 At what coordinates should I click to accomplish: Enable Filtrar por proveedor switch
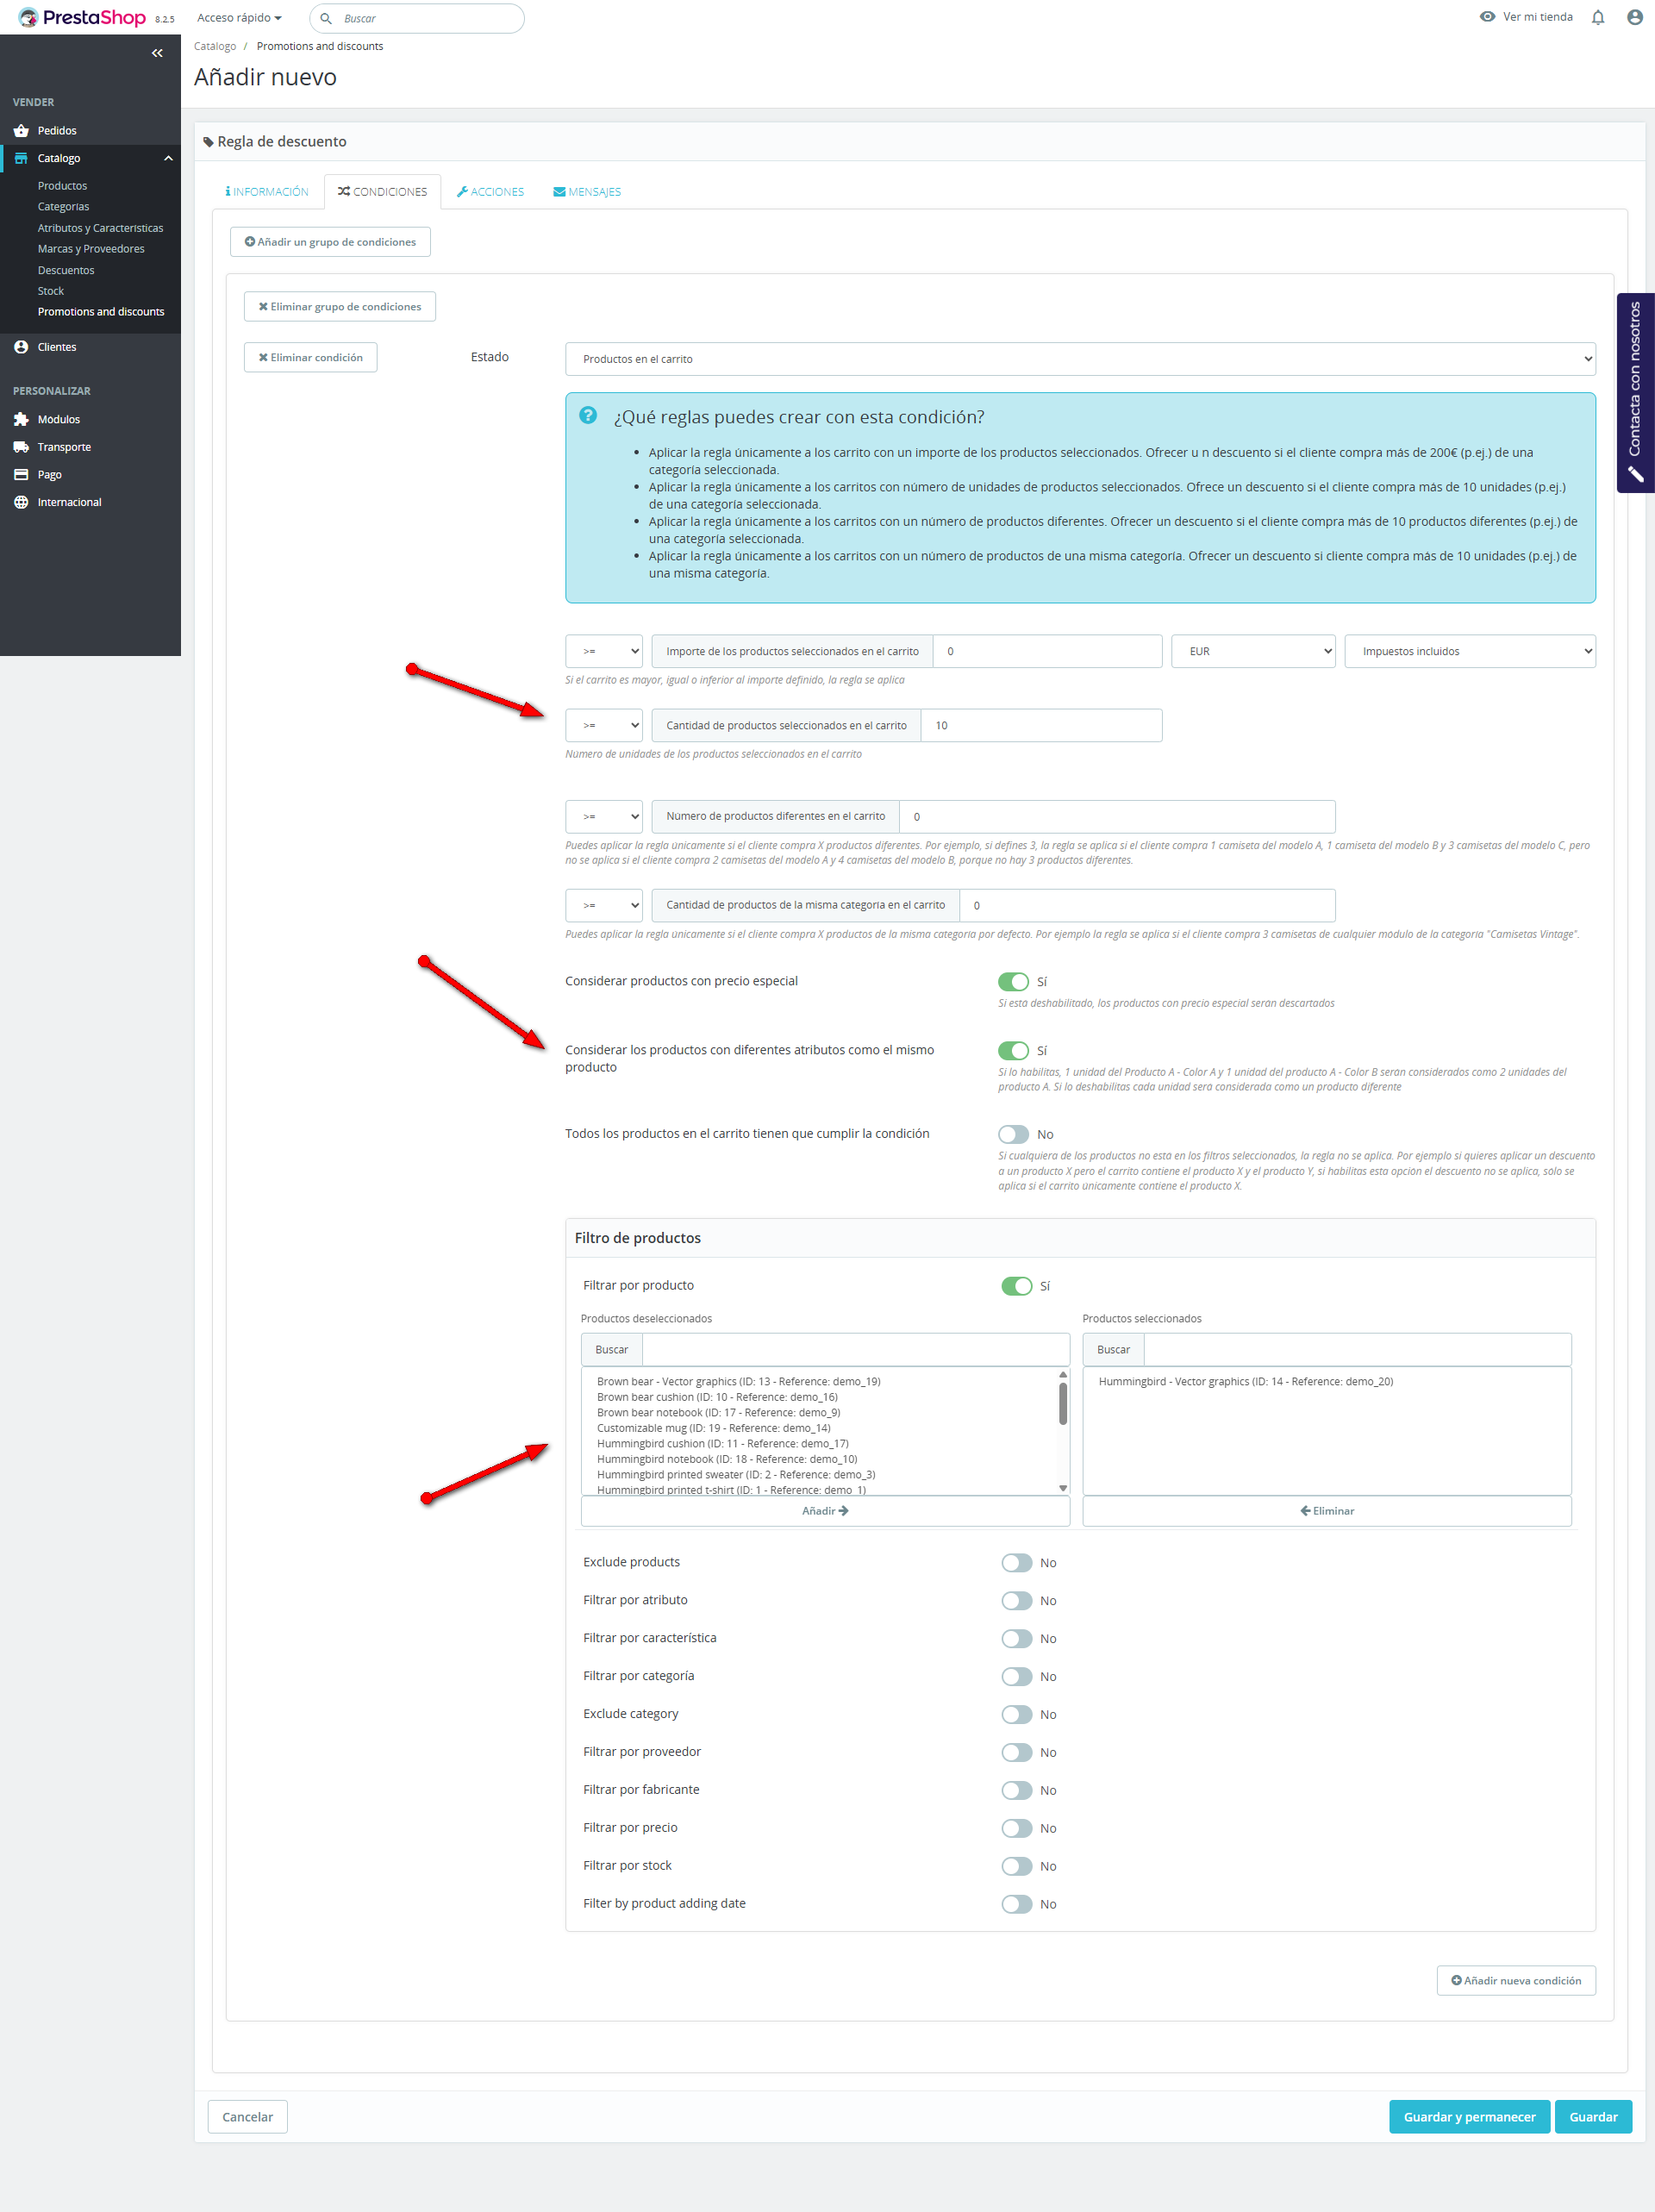(1017, 1753)
